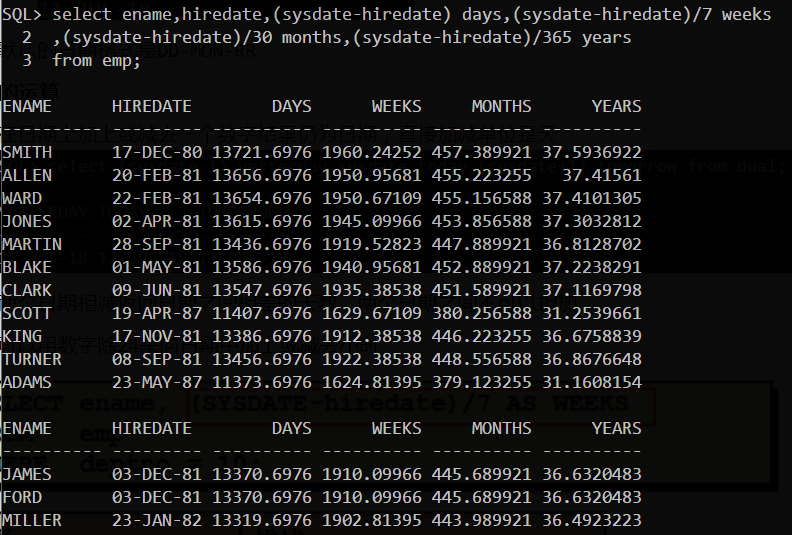Click the TURNER employee name
The image size is (792, 535).
(x=32, y=359)
